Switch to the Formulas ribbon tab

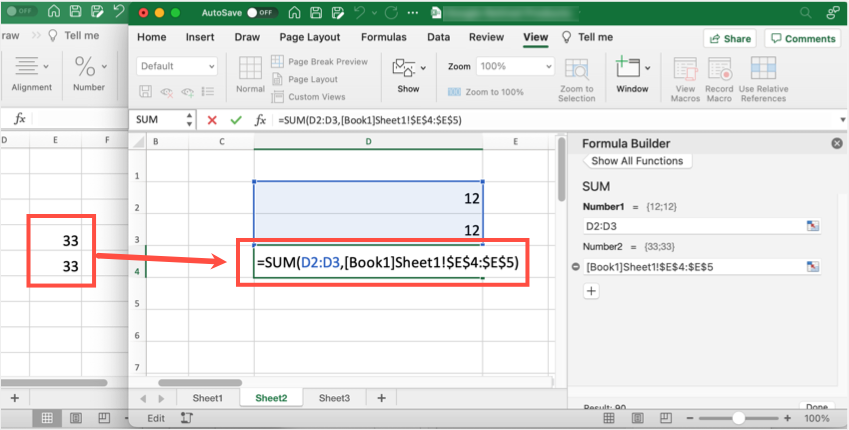(383, 37)
